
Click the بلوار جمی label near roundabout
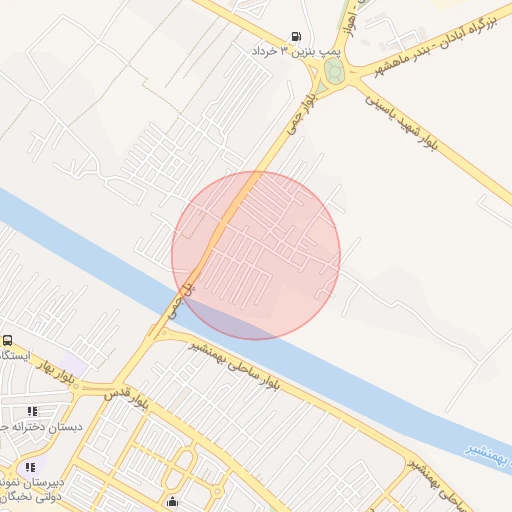point(302,114)
